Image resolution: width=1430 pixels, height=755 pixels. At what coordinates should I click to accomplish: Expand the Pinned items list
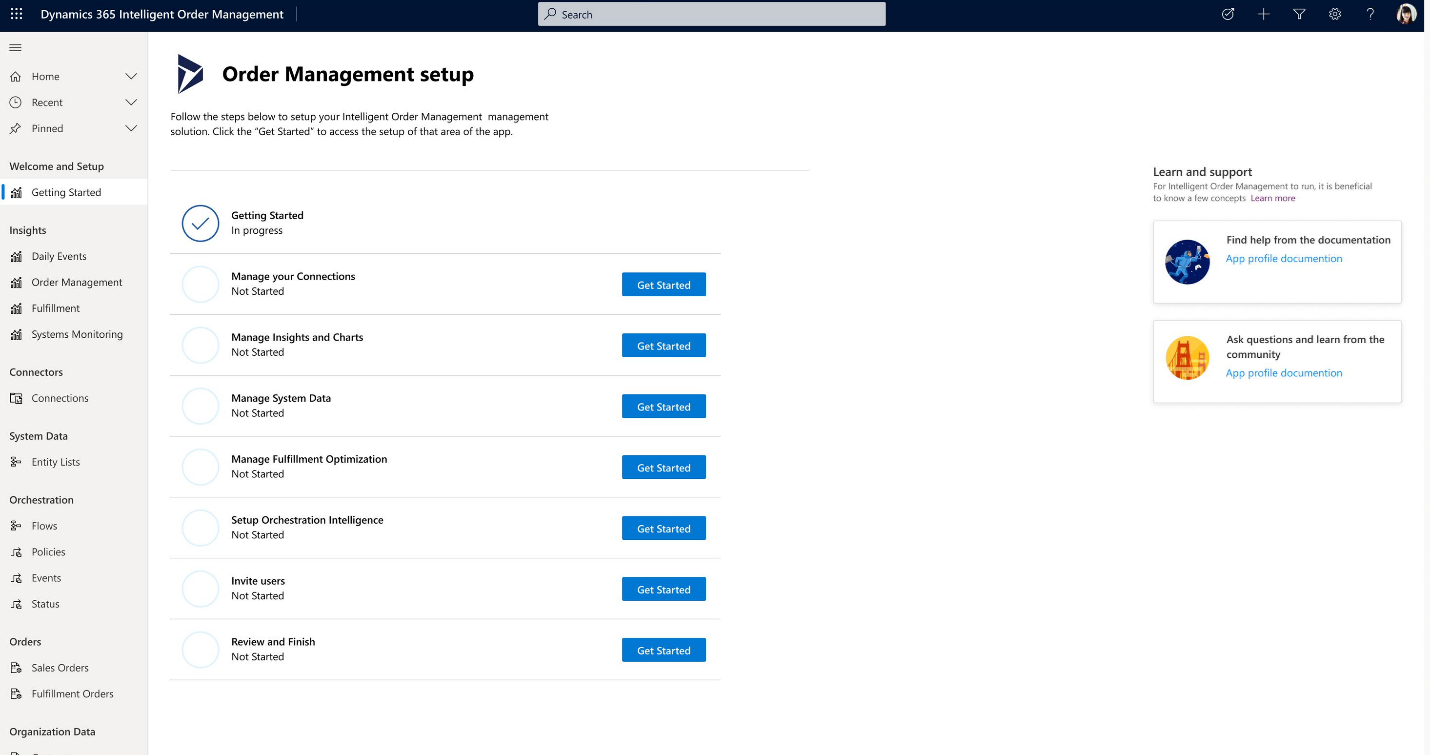(130, 127)
